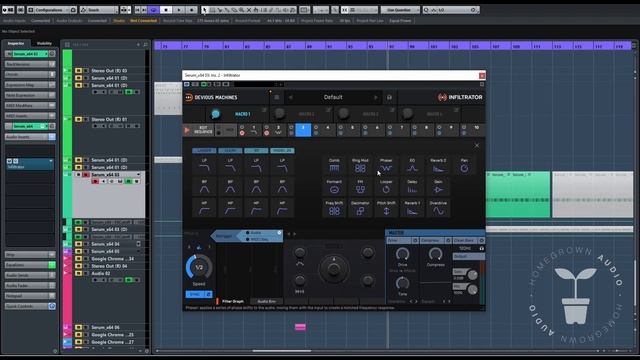Choose the first LP filter shape
This screenshot has height=360, width=640.
204,166
